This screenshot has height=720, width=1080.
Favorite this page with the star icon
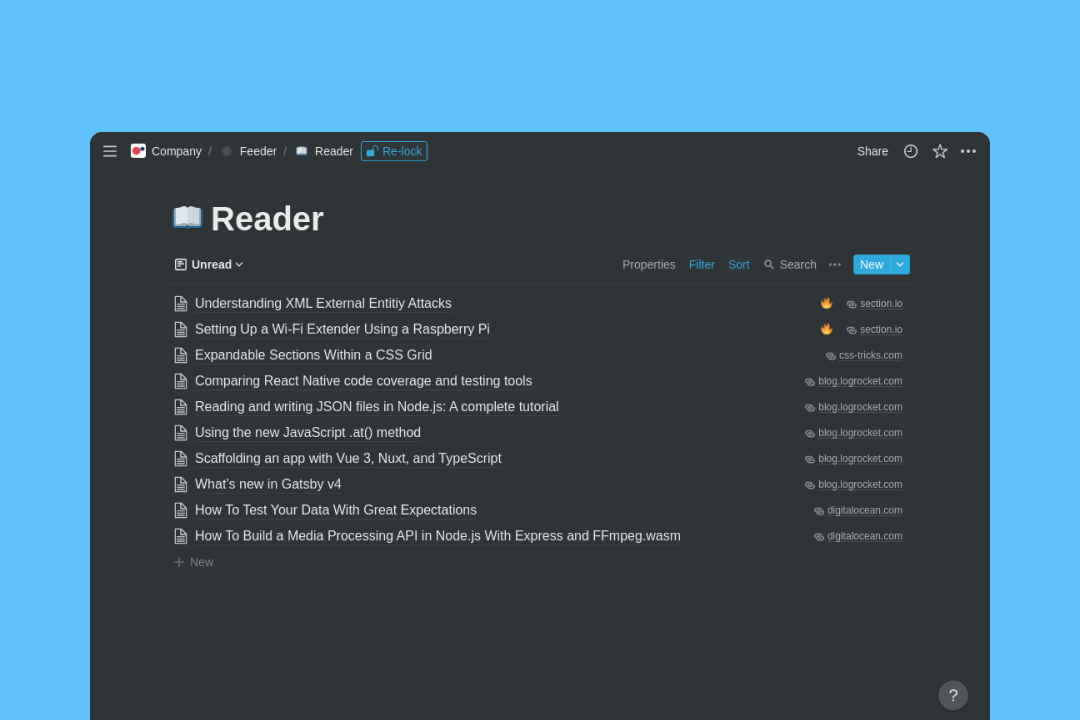click(939, 151)
